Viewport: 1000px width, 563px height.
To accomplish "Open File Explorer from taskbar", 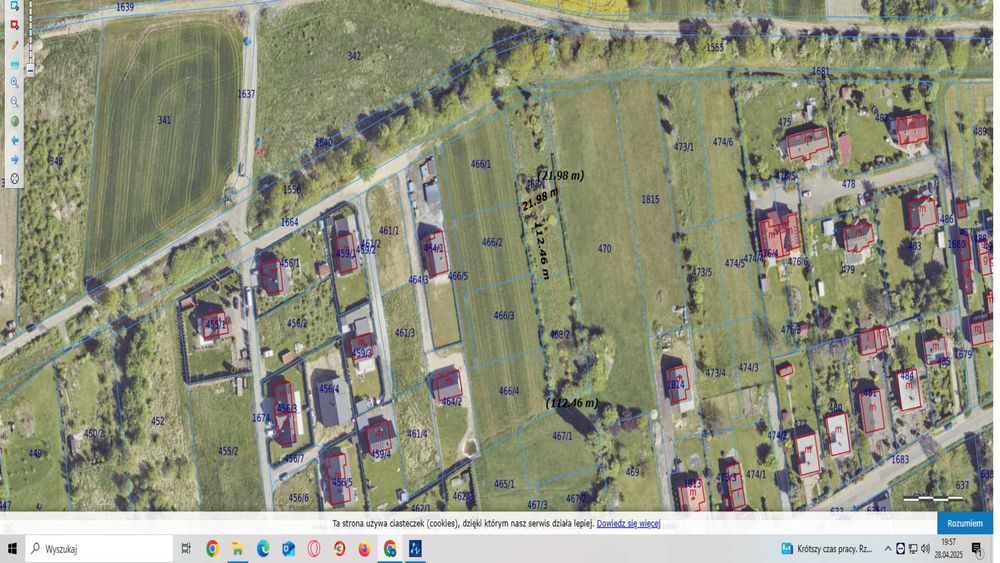I will pyautogui.click(x=237, y=548).
